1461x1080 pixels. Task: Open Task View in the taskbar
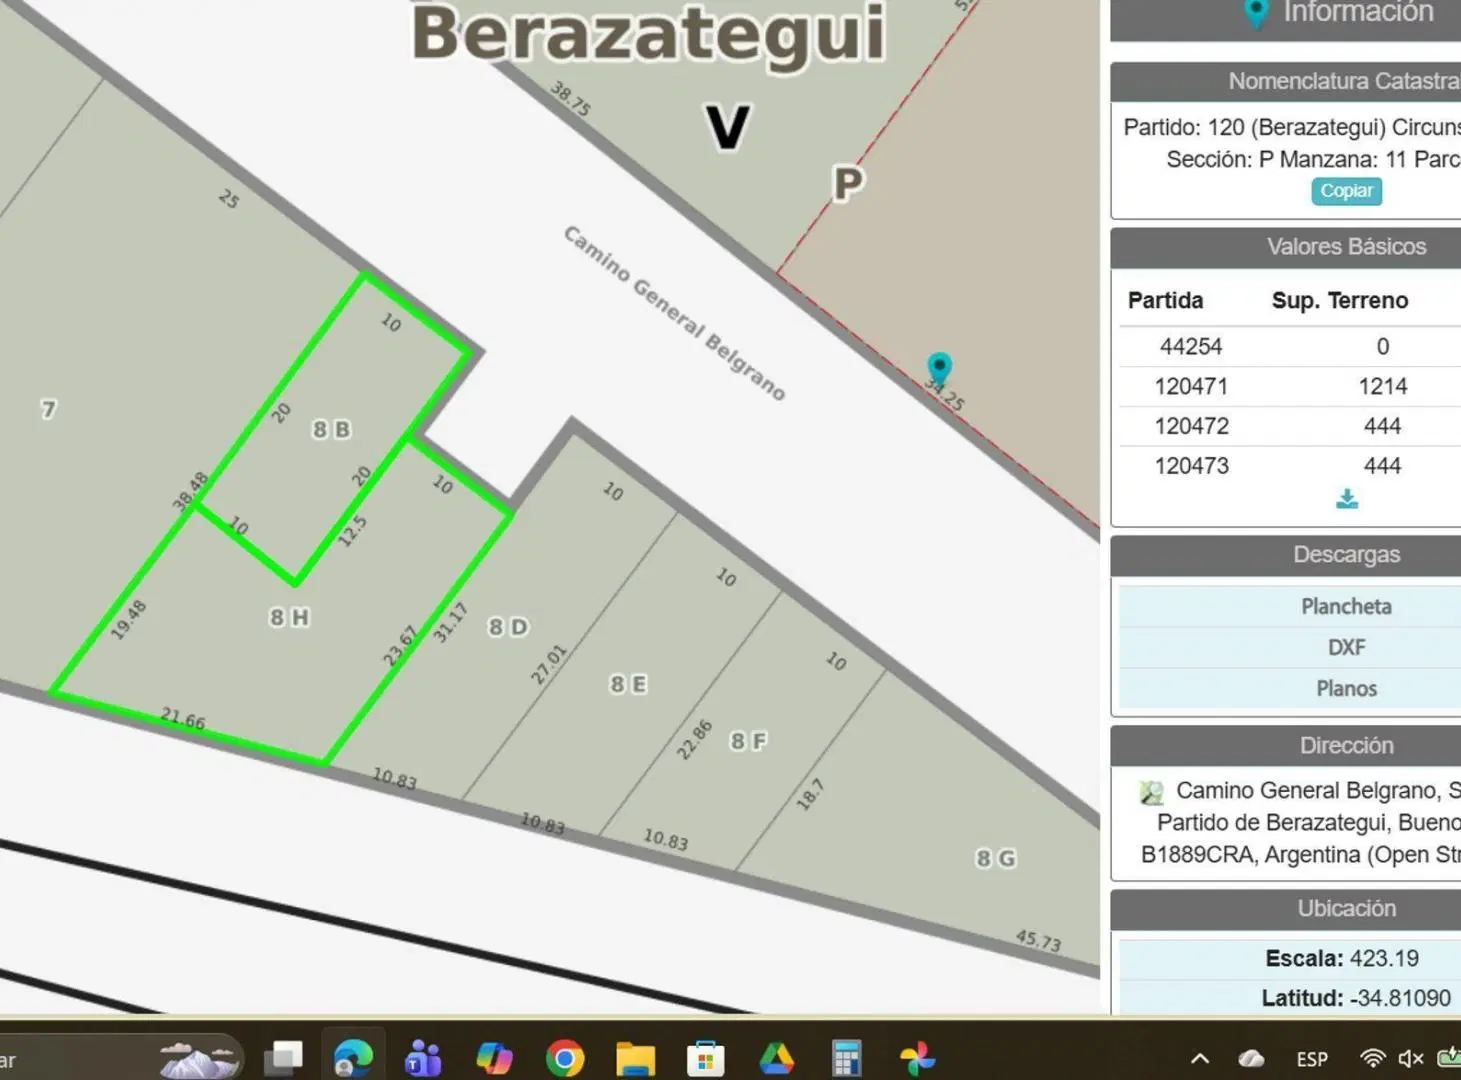pos(284,1057)
